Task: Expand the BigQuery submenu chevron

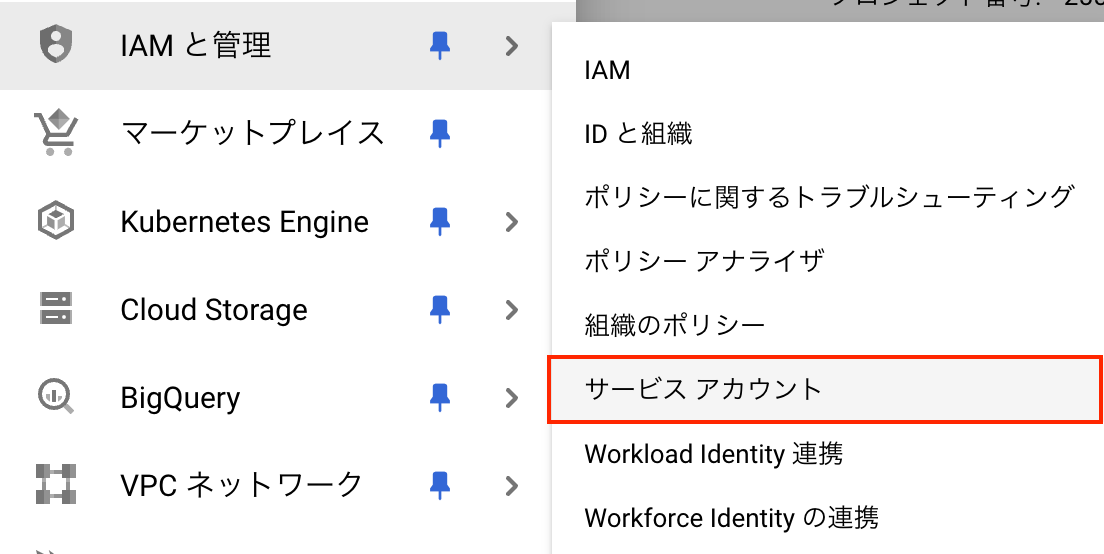Action: click(x=512, y=397)
